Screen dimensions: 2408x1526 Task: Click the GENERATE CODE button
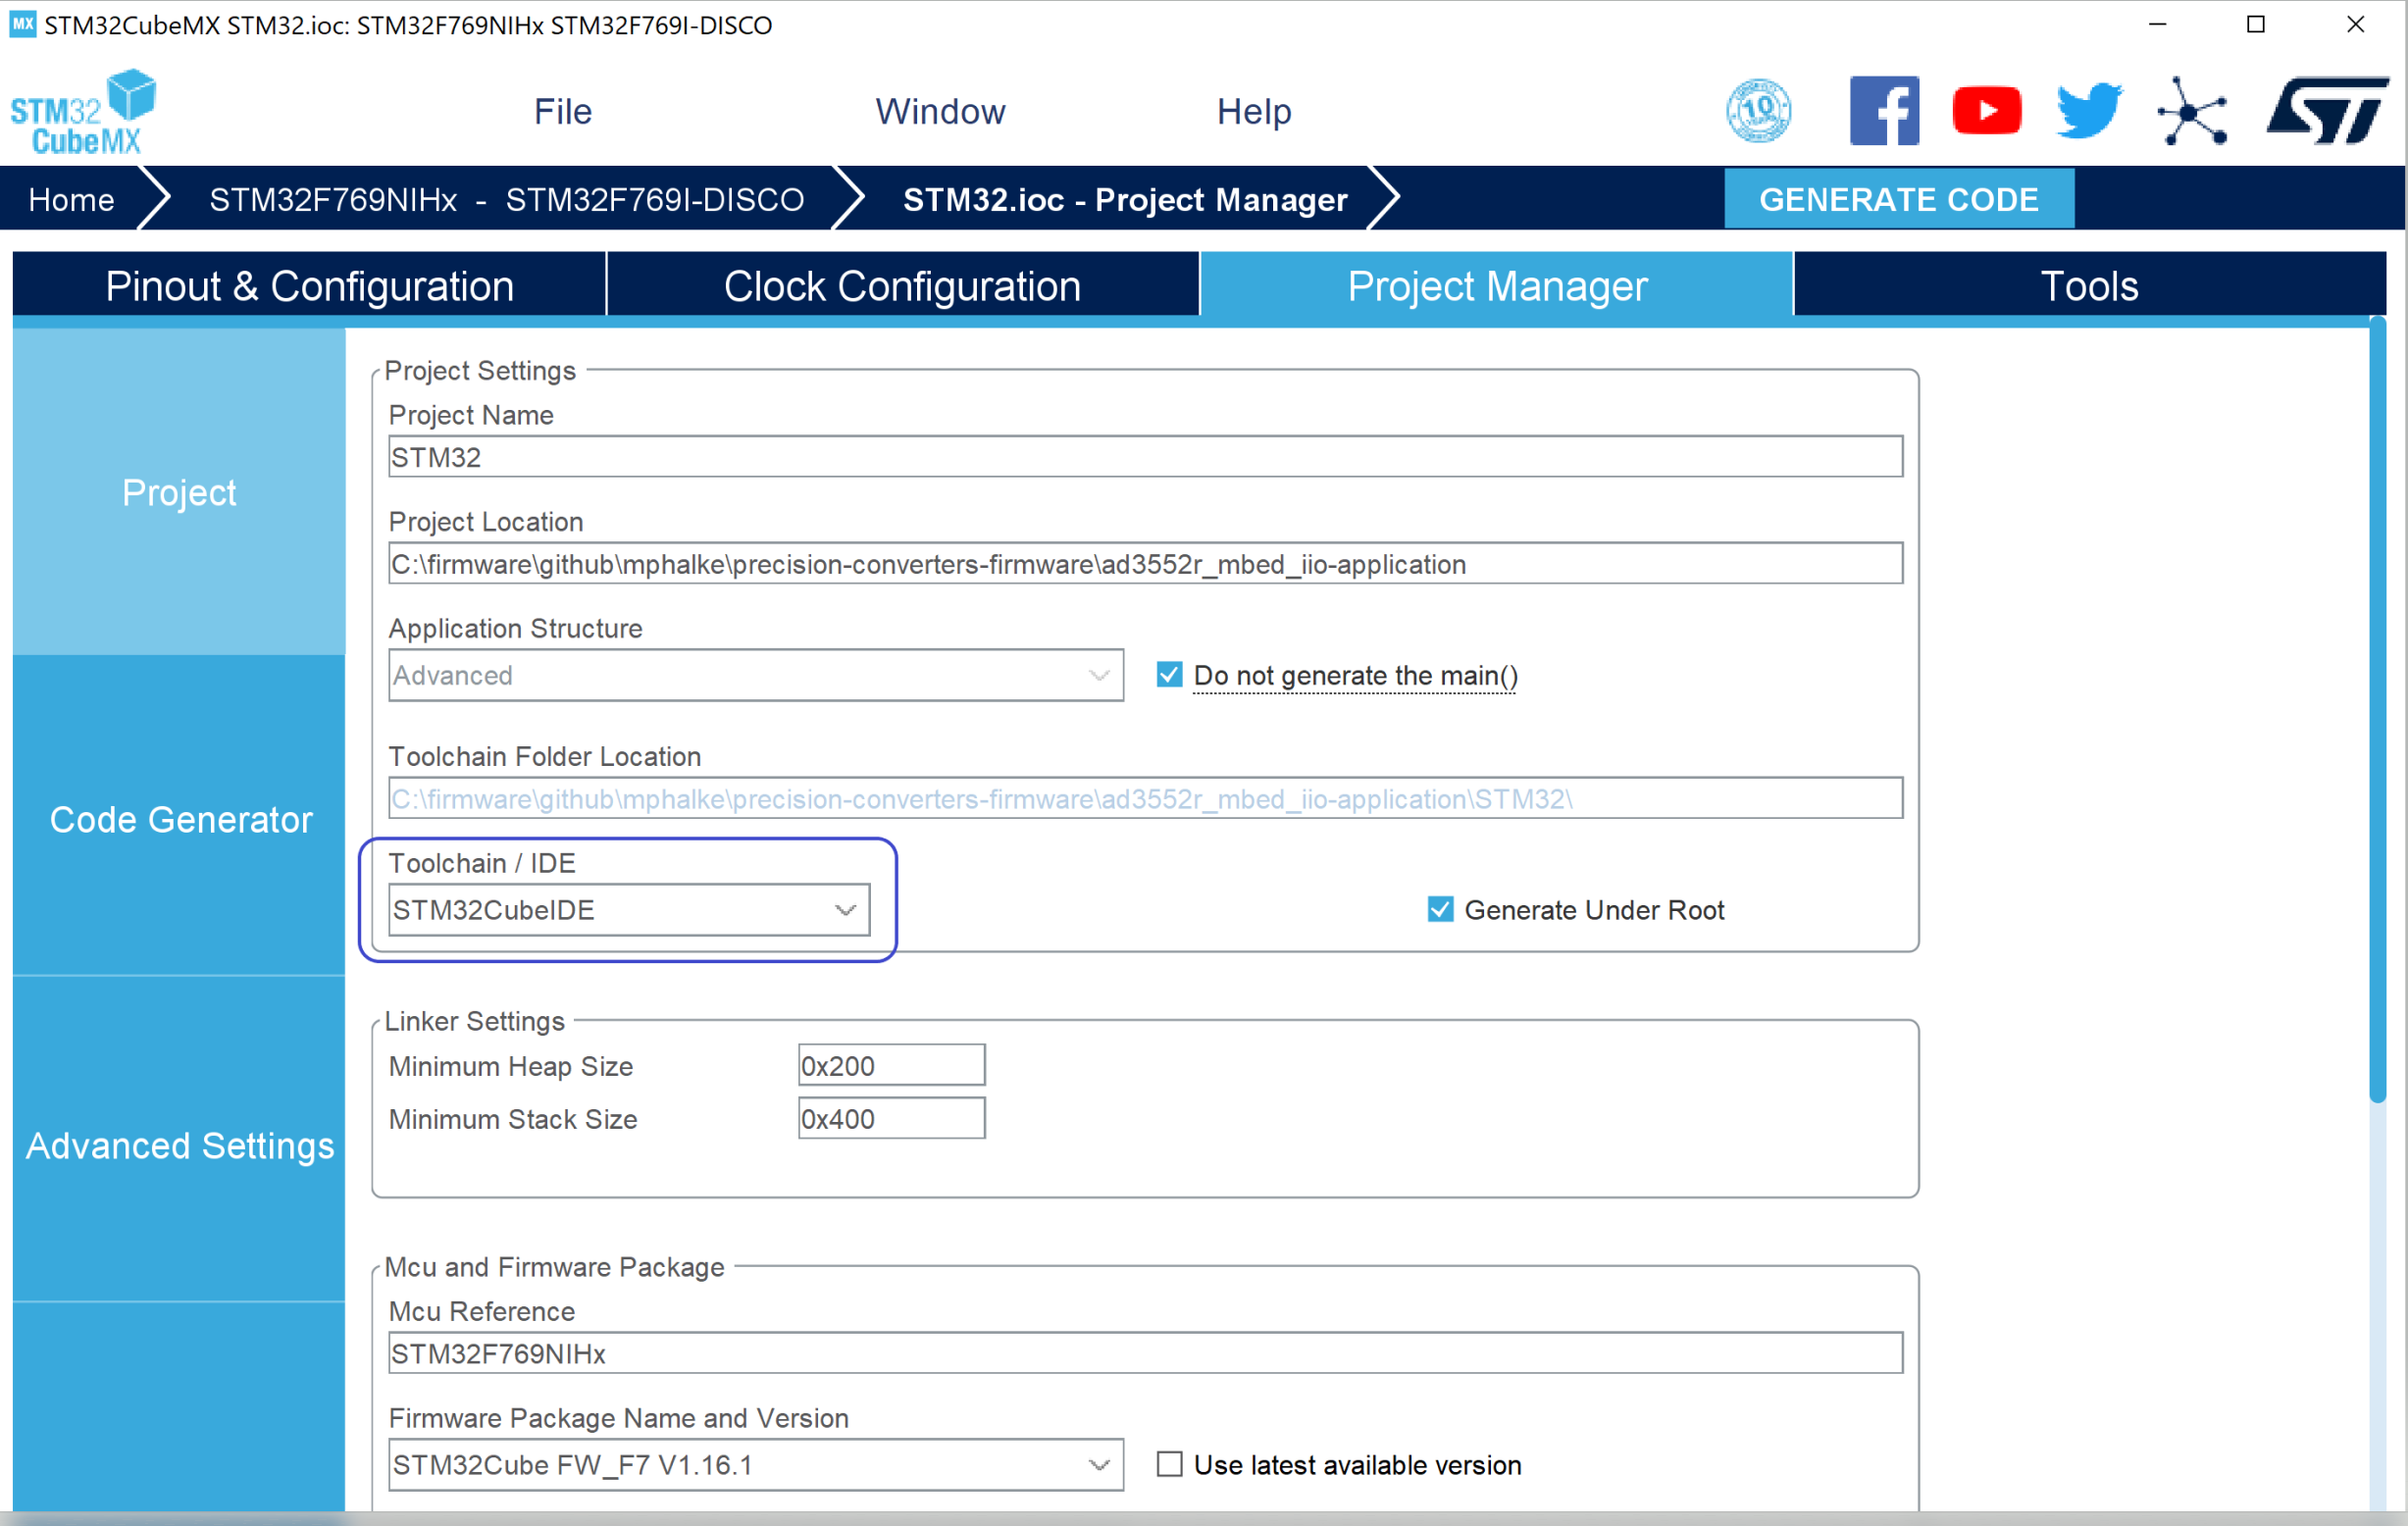pos(1899,199)
